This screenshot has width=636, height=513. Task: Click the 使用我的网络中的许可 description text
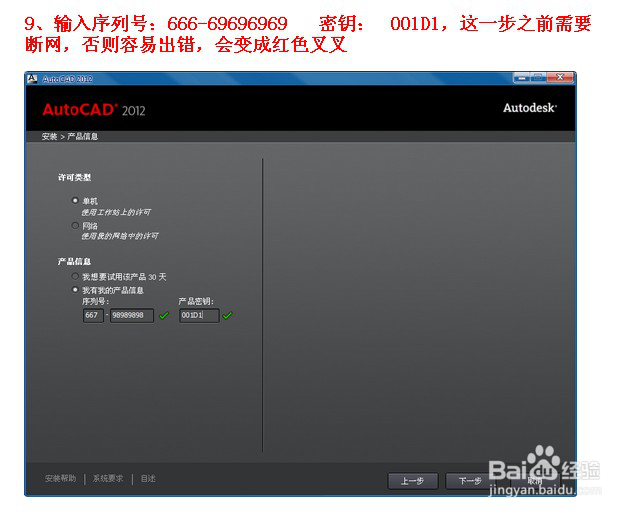[120, 236]
